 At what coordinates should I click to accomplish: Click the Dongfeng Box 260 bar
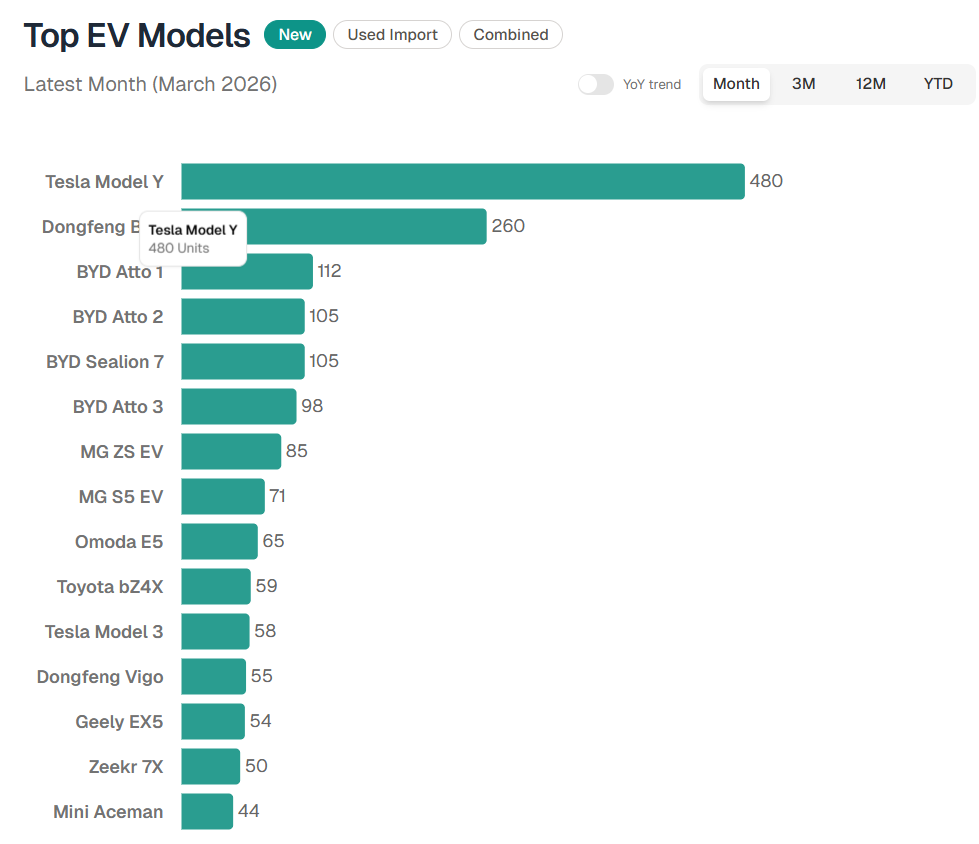point(370,227)
